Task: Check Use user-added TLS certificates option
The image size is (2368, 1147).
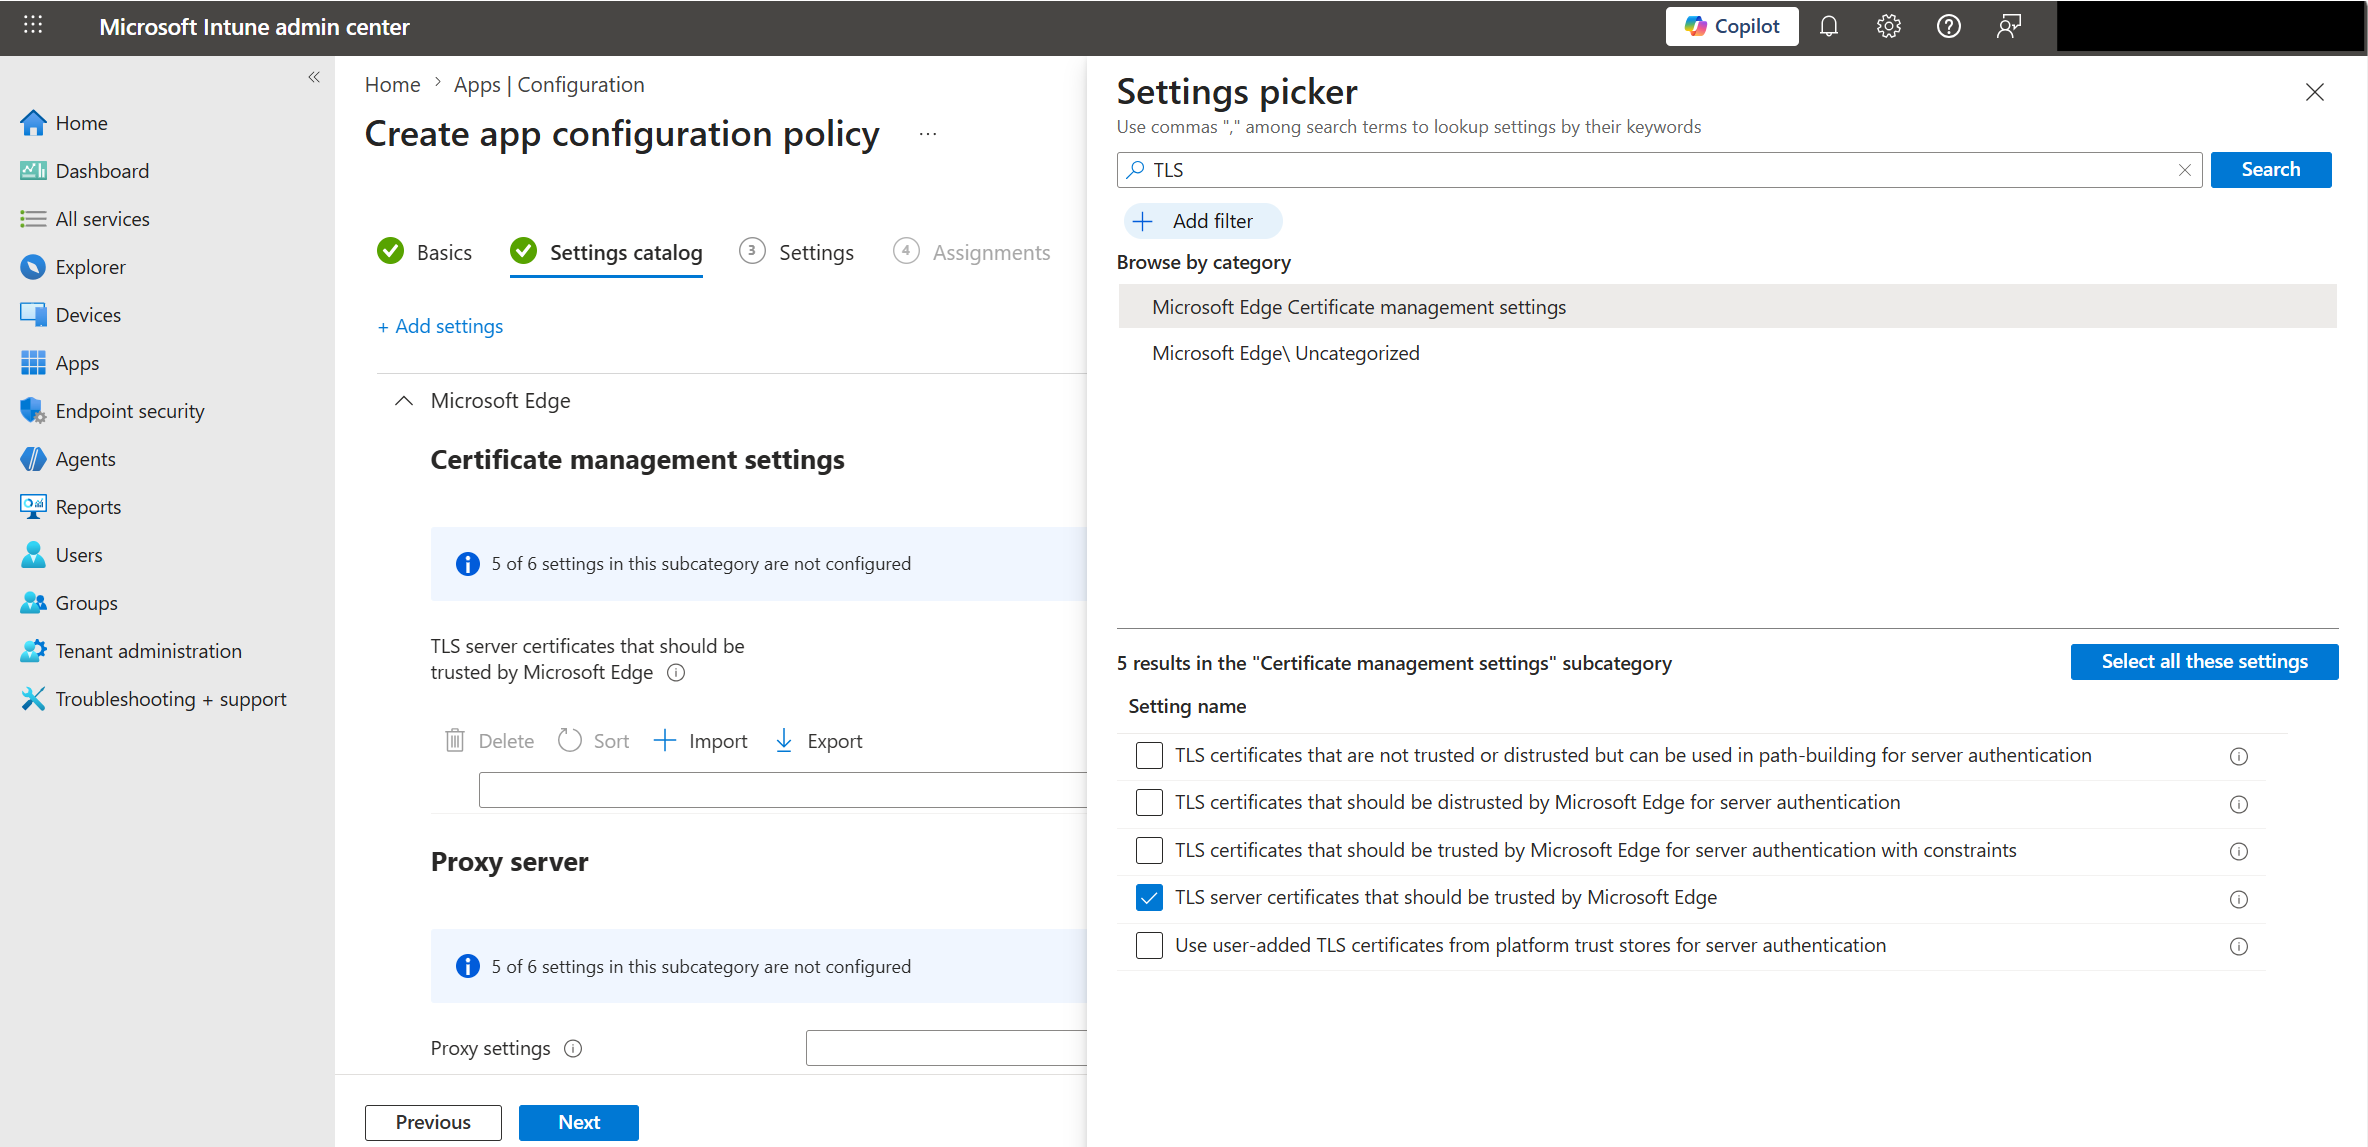Action: click(1149, 946)
